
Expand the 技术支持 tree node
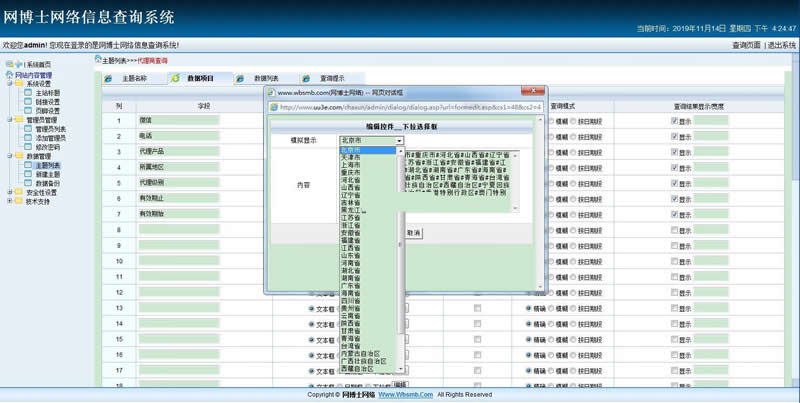pos(10,202)
